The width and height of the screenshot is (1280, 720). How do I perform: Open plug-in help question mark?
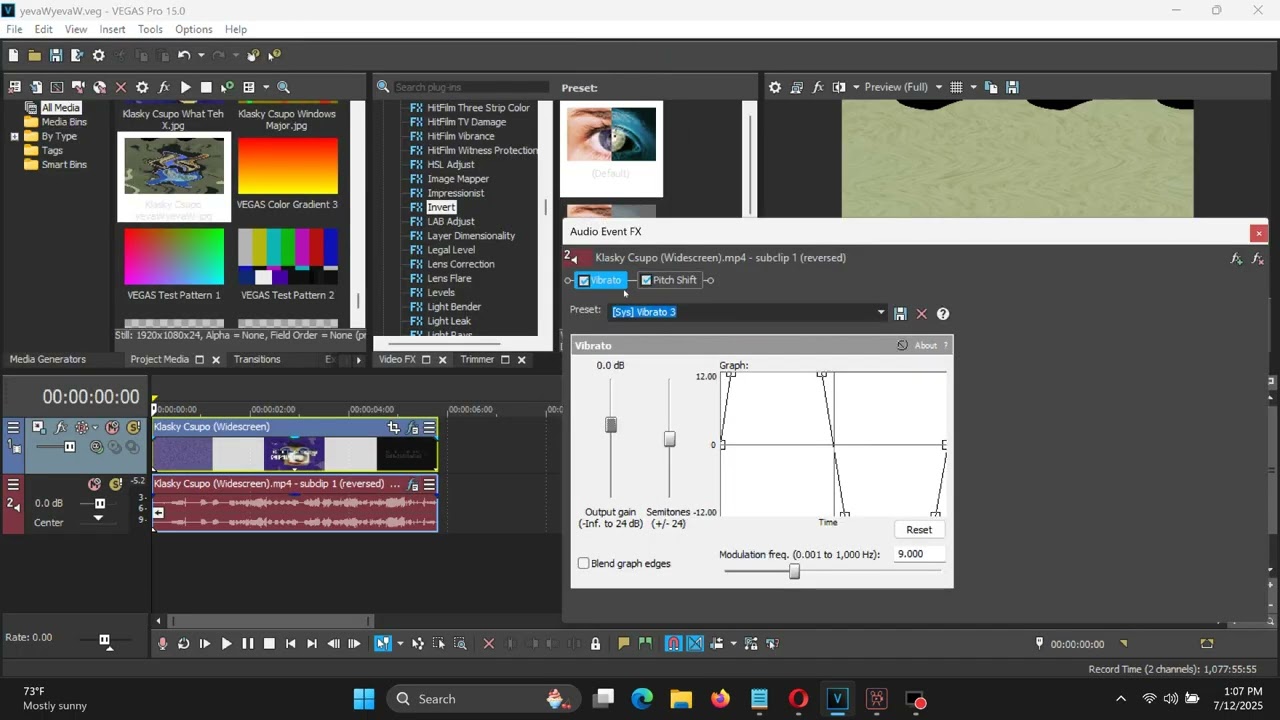tap(943, 313)
